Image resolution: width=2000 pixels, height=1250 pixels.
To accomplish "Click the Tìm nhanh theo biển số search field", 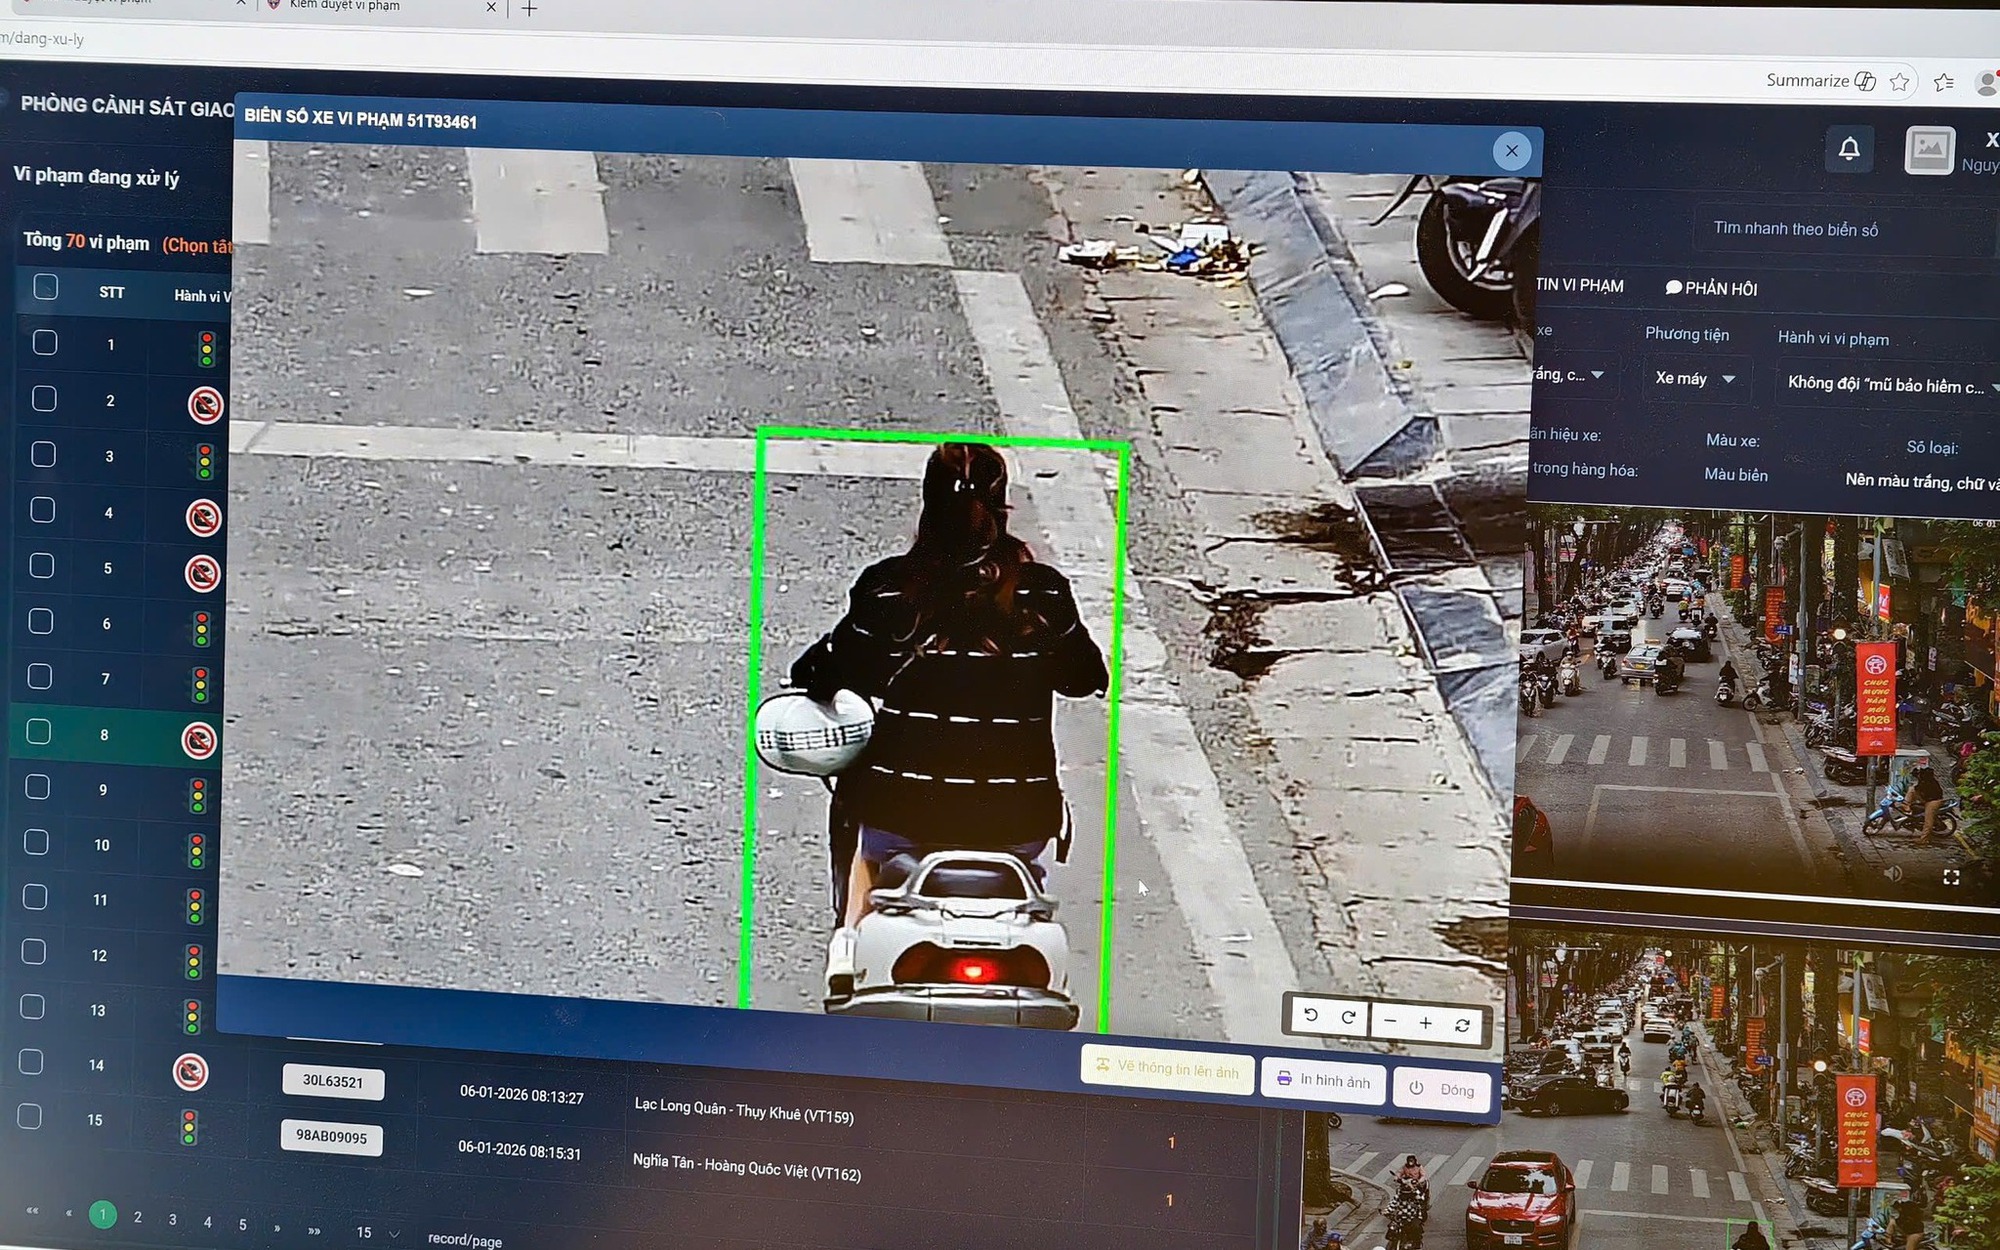I will (x=1795, y=229).
